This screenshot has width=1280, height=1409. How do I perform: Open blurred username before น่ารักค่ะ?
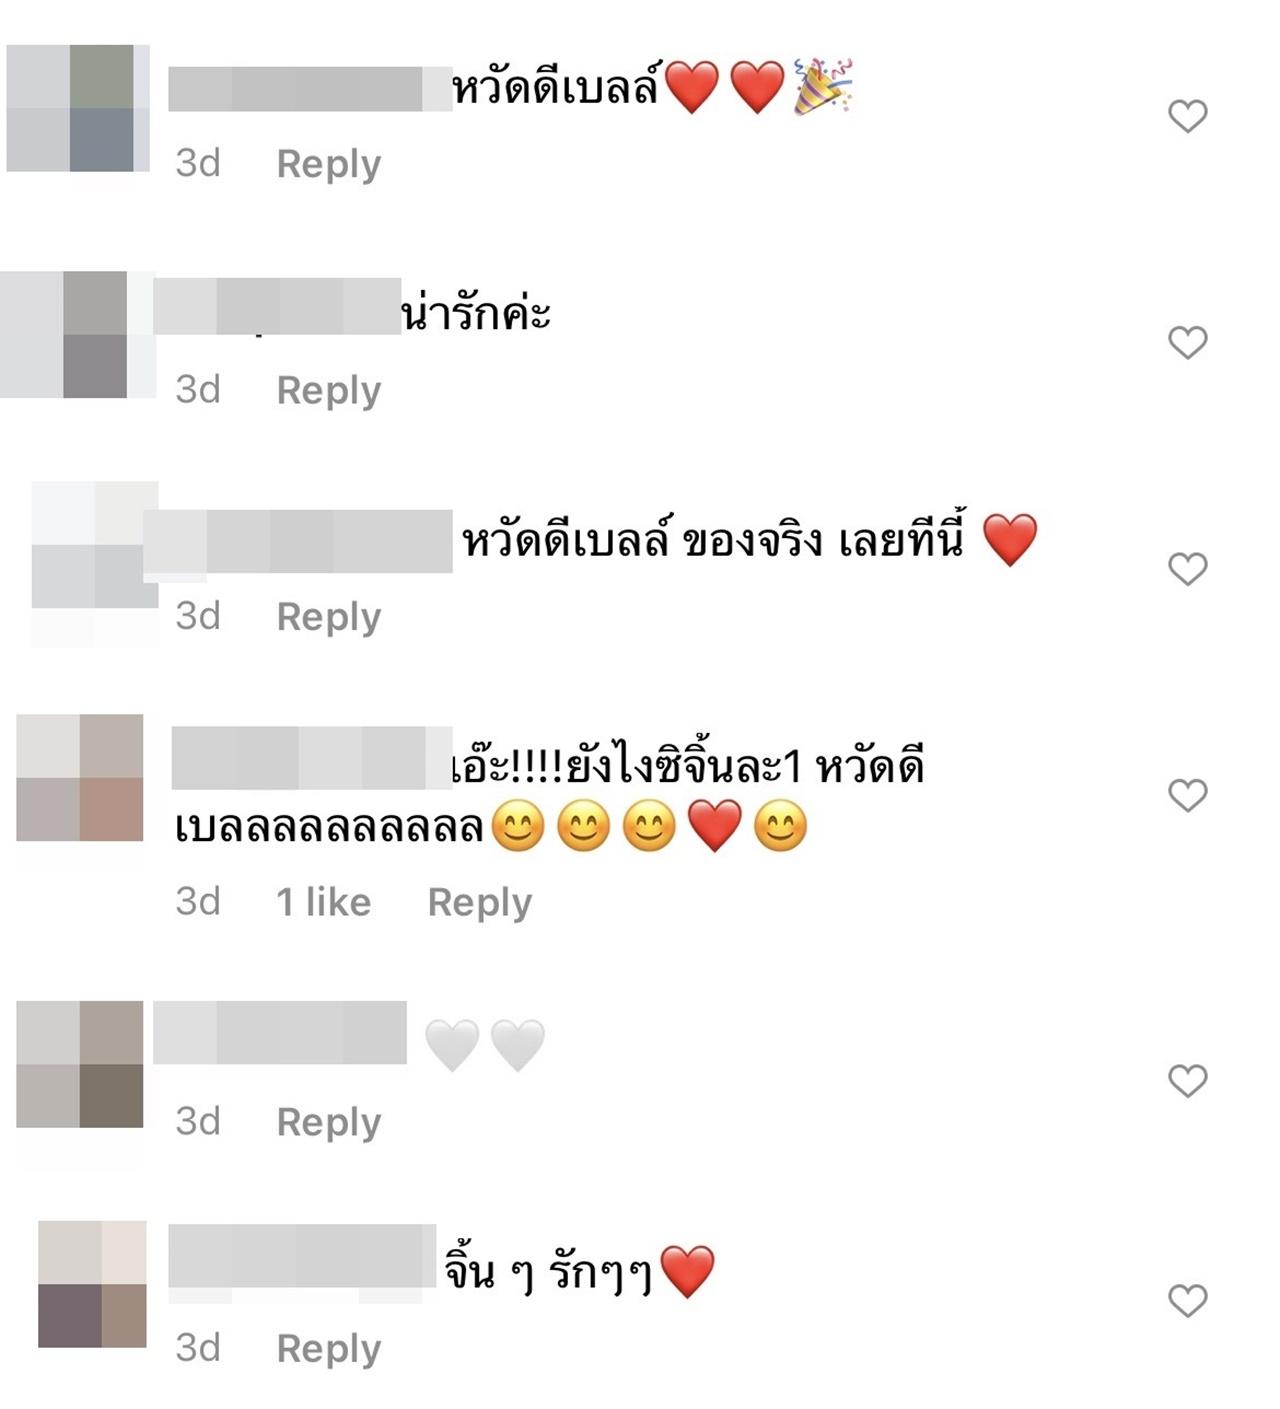[277, 306]
